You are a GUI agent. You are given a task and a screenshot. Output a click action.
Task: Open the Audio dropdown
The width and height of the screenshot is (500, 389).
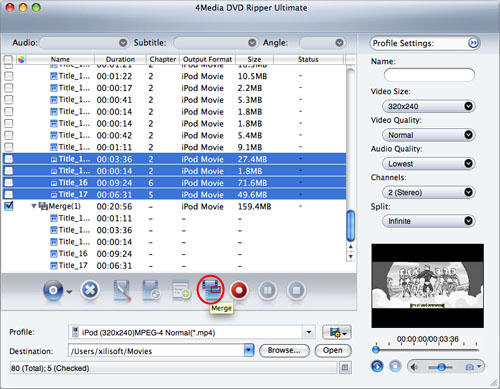[85, 43]
